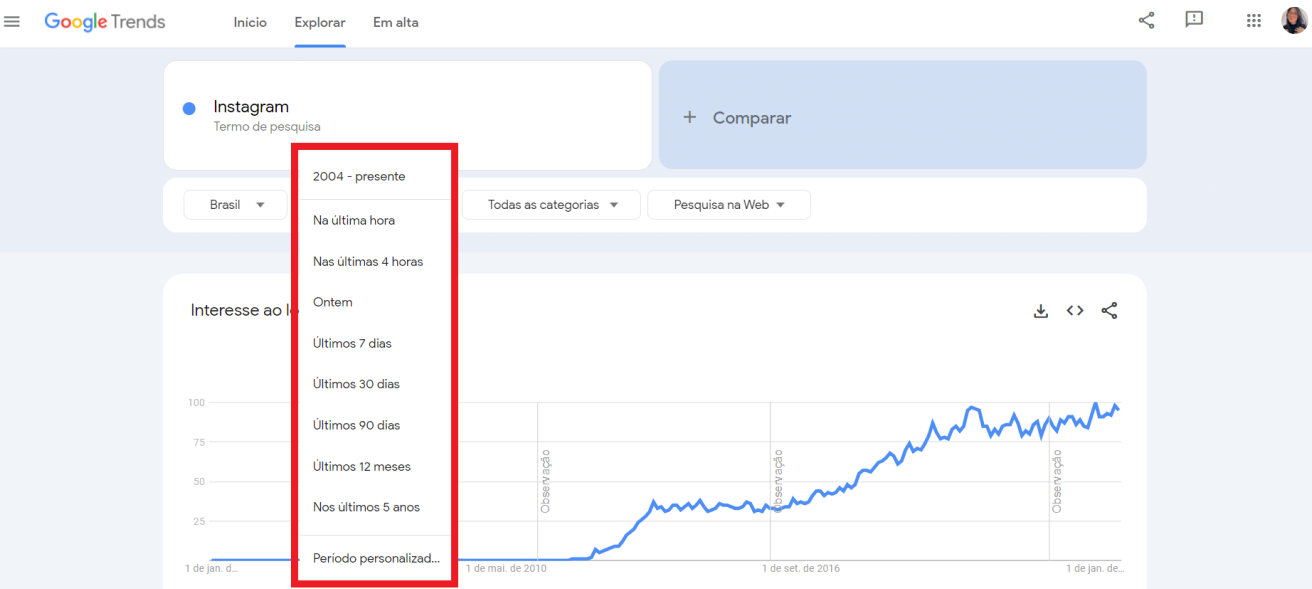Select Nos últimos 5 anos
Image resolution: width=1312 pixels, height=589 pixels.
click(x=374, y=507)
